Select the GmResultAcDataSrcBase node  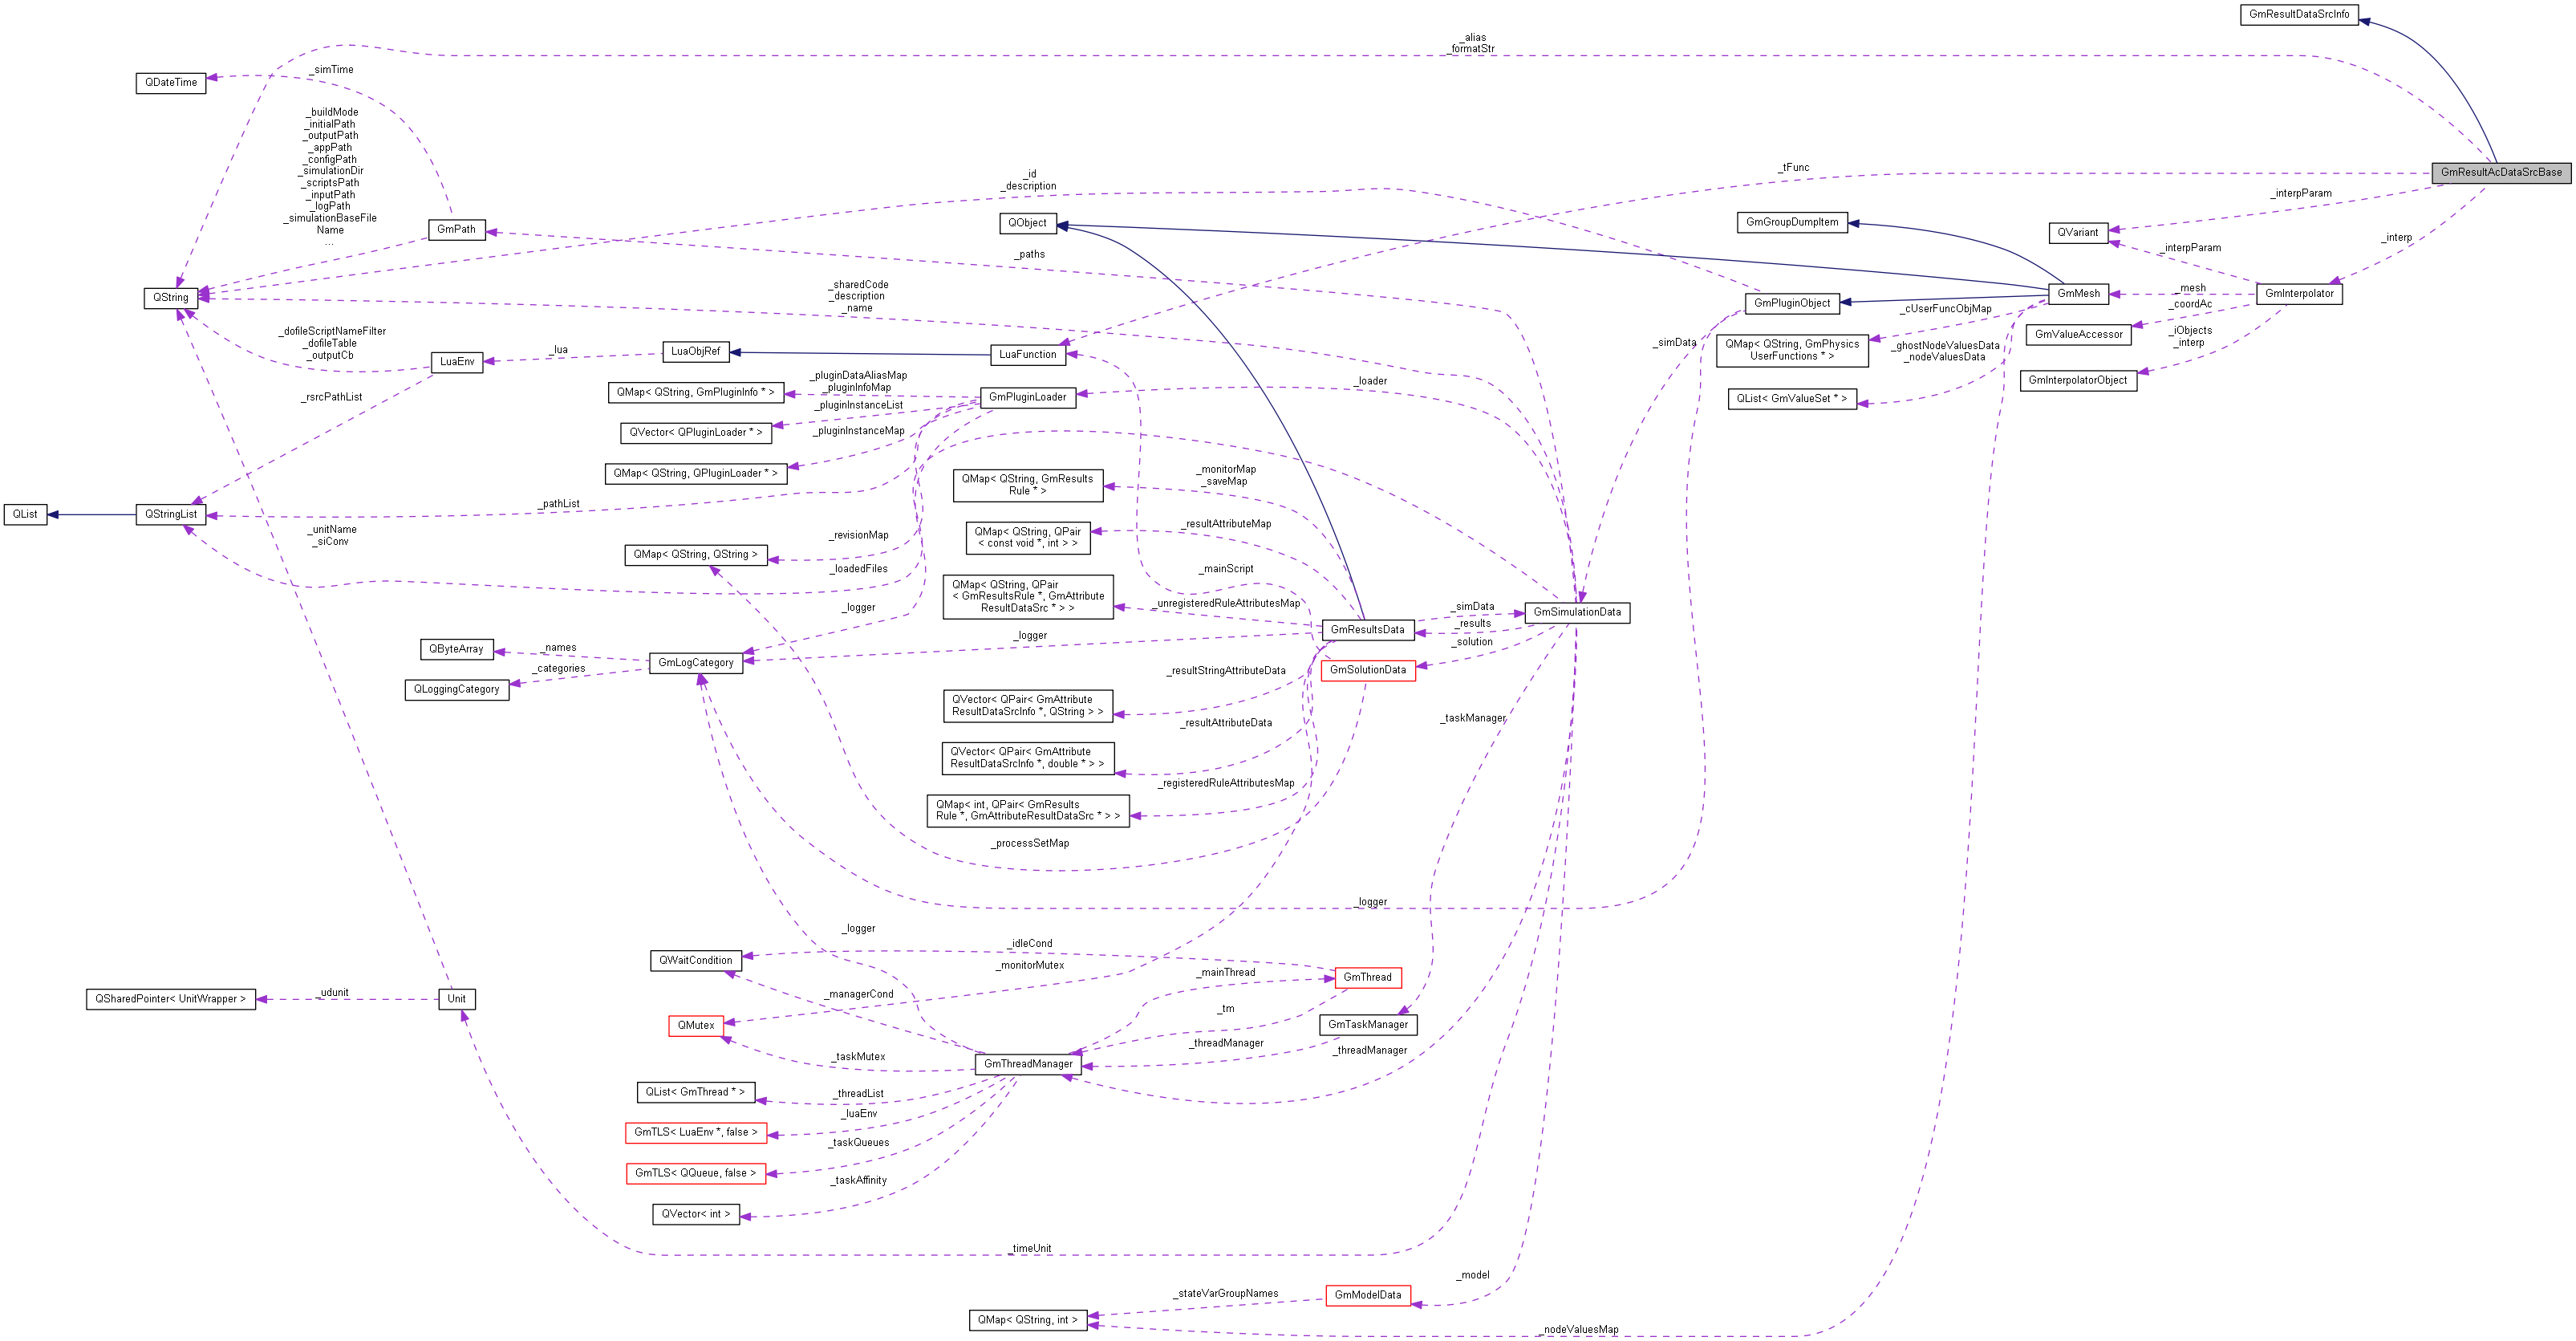(x=2501, y=172)
